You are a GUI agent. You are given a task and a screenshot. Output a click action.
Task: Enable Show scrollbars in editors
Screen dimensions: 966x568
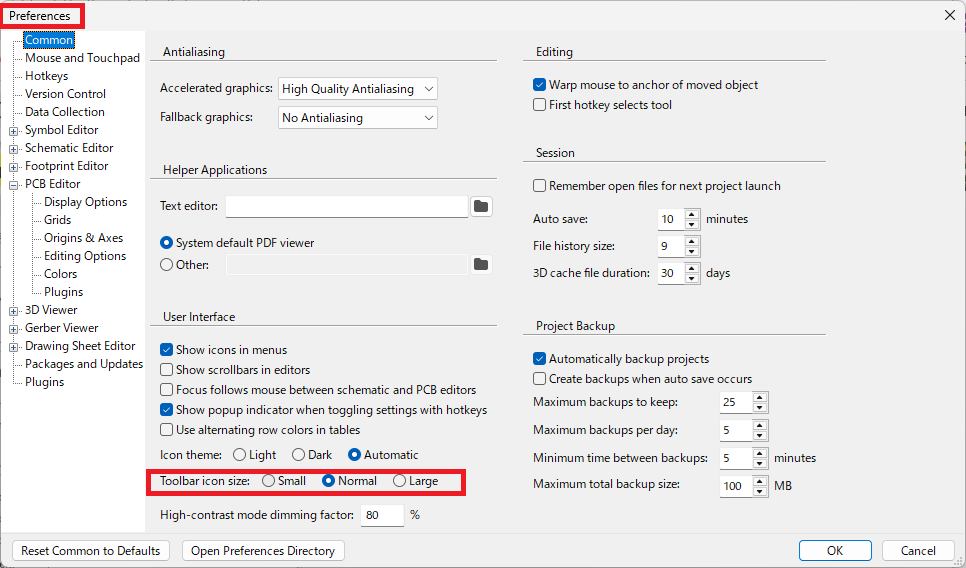[167, 370]
